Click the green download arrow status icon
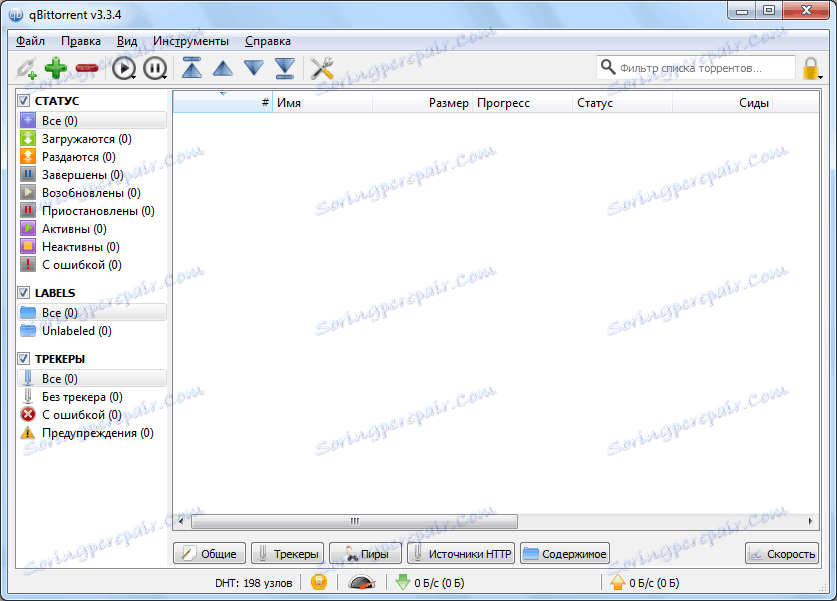 402,582
